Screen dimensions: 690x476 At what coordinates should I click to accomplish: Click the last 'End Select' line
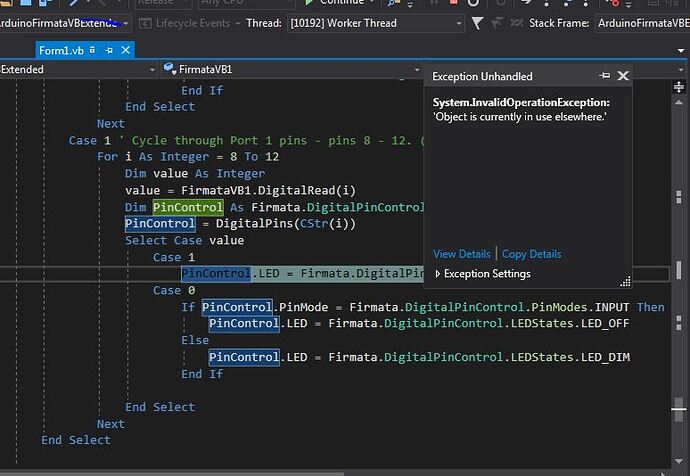click(76, 440)
